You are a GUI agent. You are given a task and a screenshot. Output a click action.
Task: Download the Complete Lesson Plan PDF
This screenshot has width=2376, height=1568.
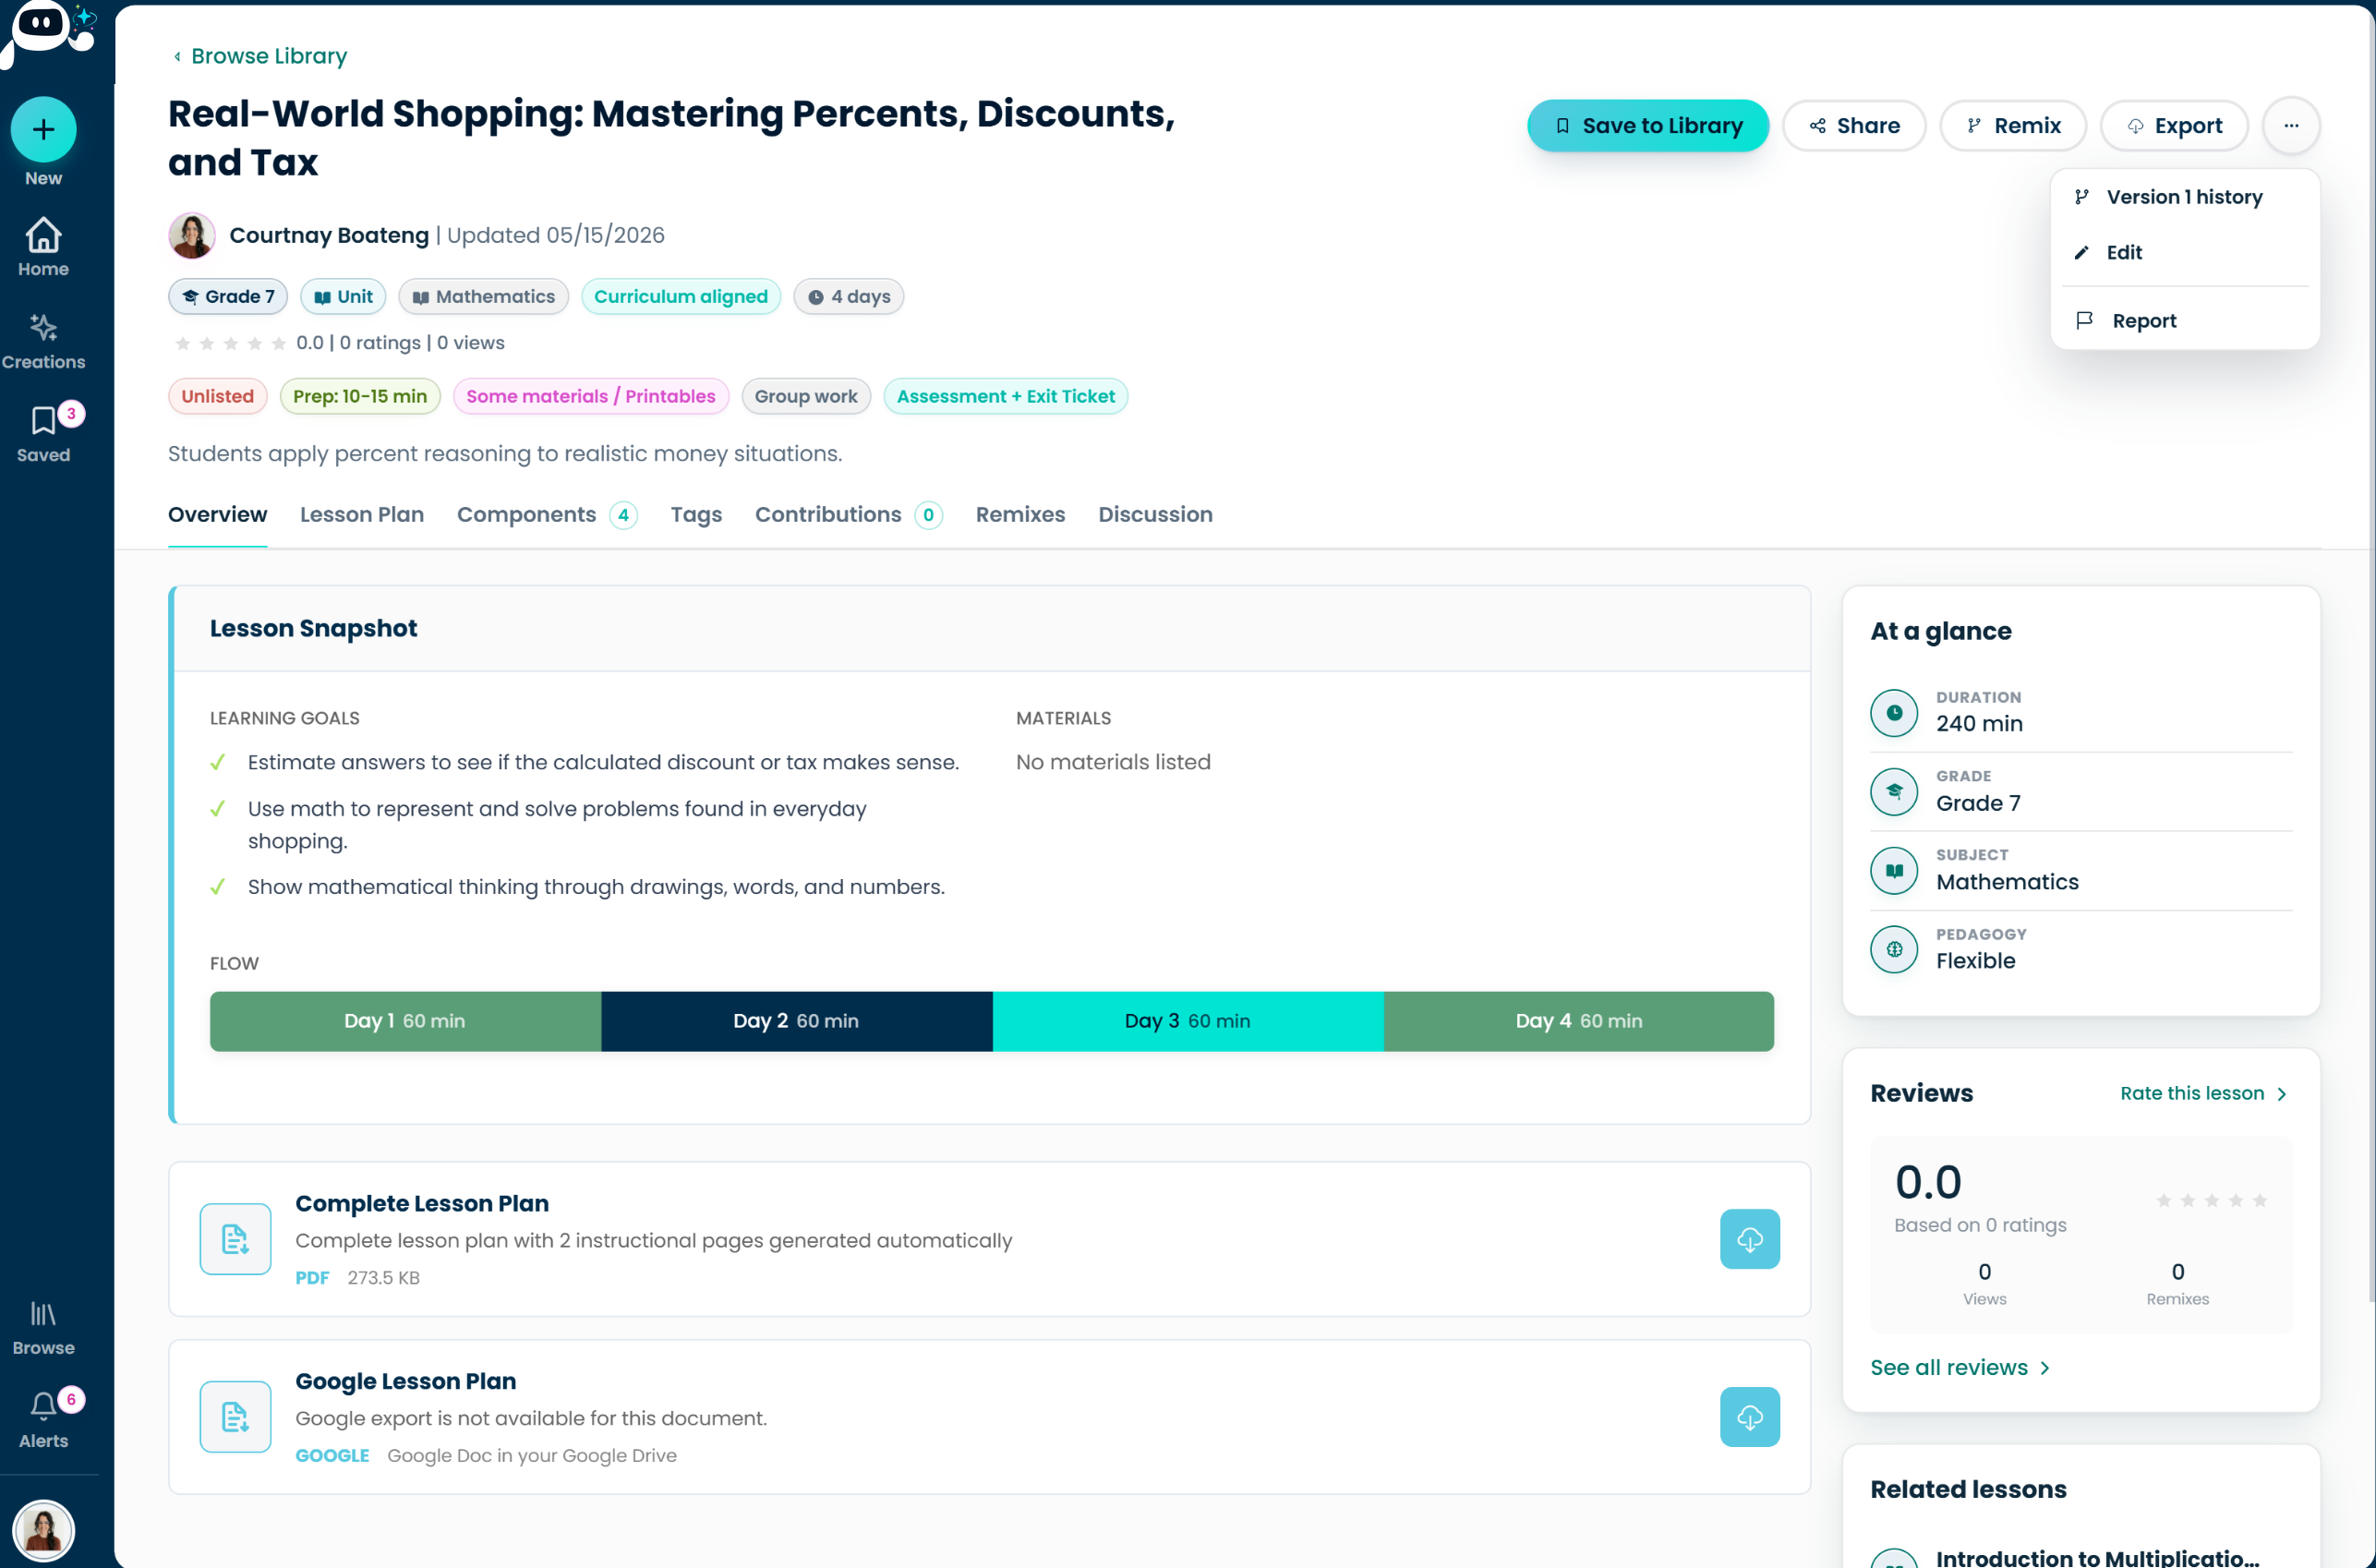(1749, 1238)
